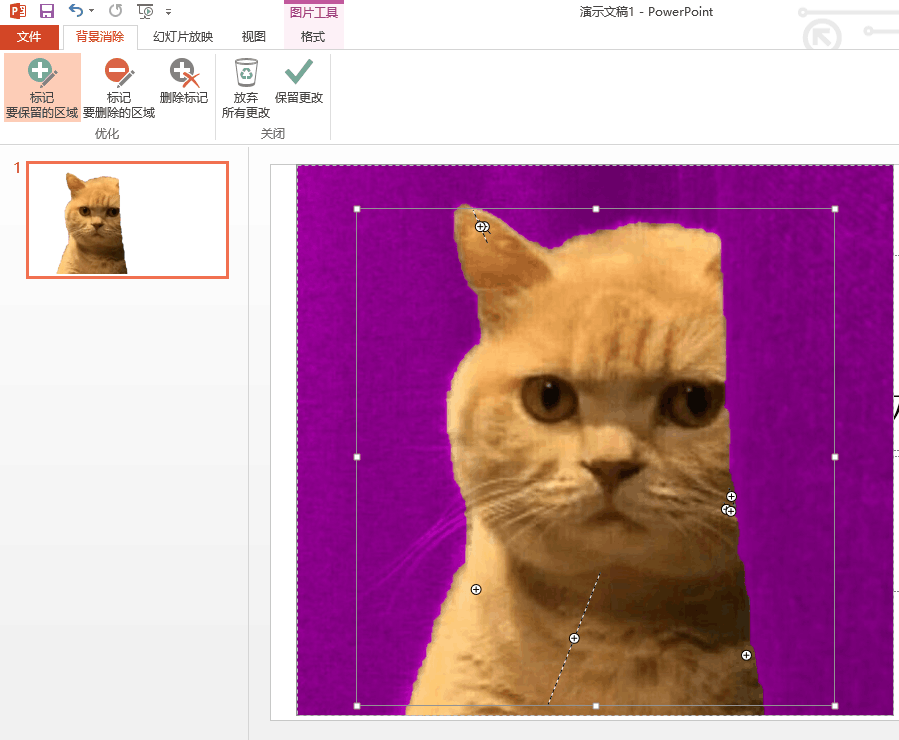899x740 pixels.
Task: Select Mark Areas to Keep tool (标记要保留的区域)
Action: (42, 88)
